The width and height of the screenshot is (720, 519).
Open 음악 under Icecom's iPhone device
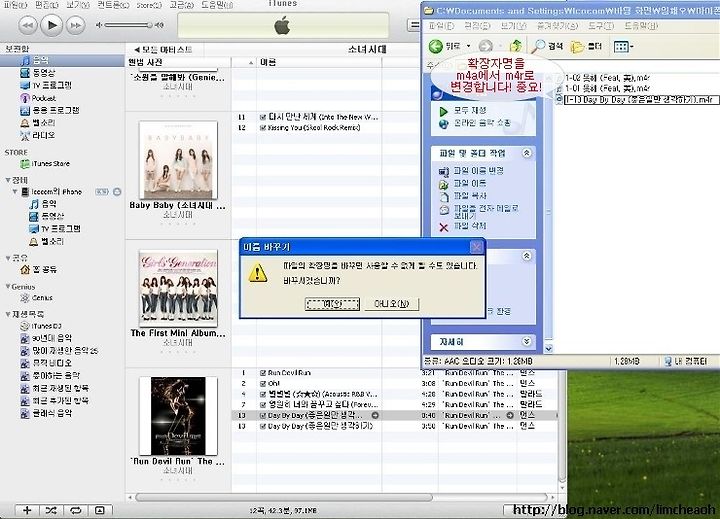pyautogui.click(x=49, y=203)
